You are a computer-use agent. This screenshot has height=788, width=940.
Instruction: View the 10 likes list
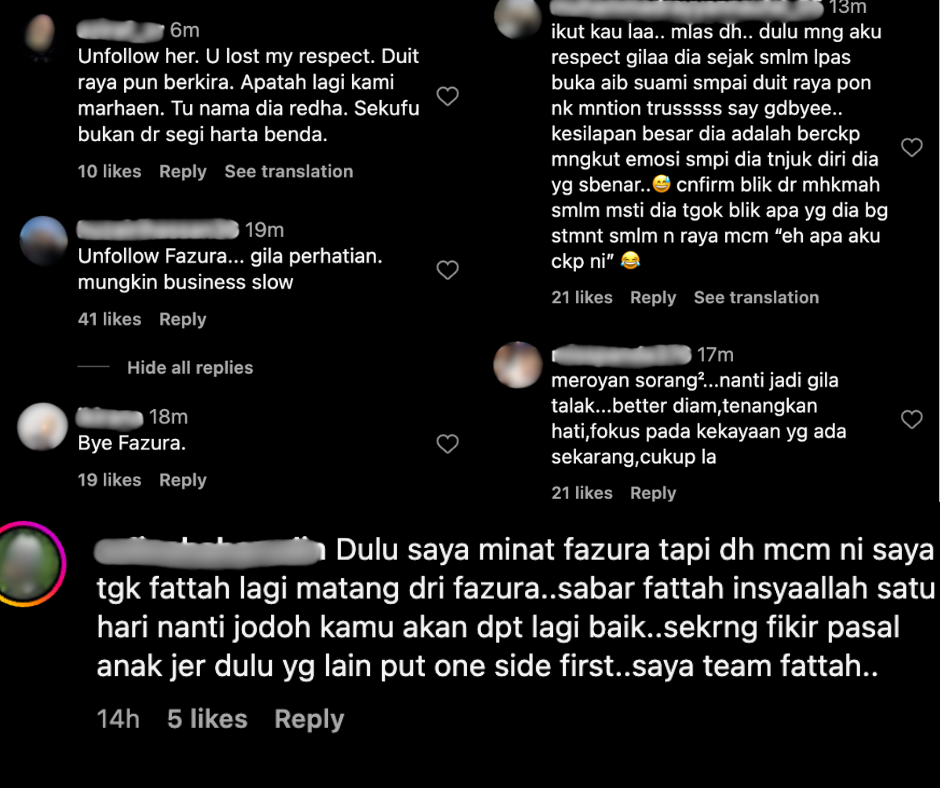coord(110,172)
